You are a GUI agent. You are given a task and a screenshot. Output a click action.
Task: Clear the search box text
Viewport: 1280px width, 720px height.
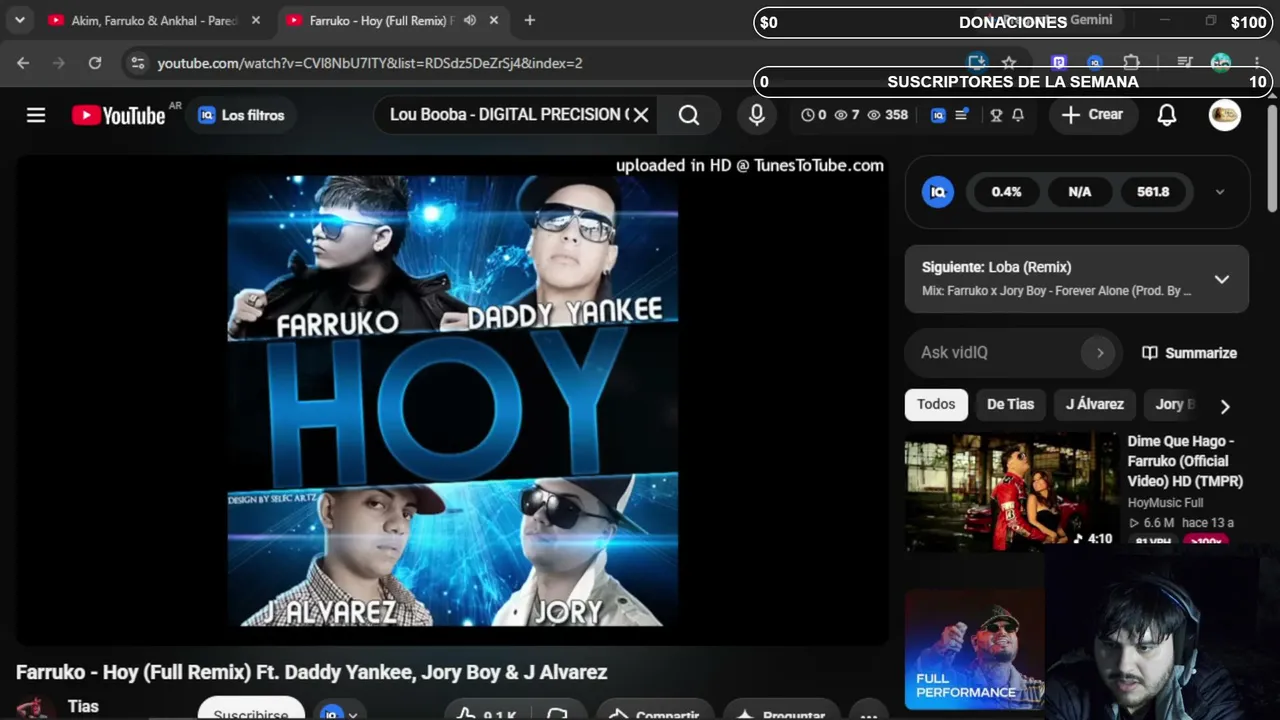point(641,115)
